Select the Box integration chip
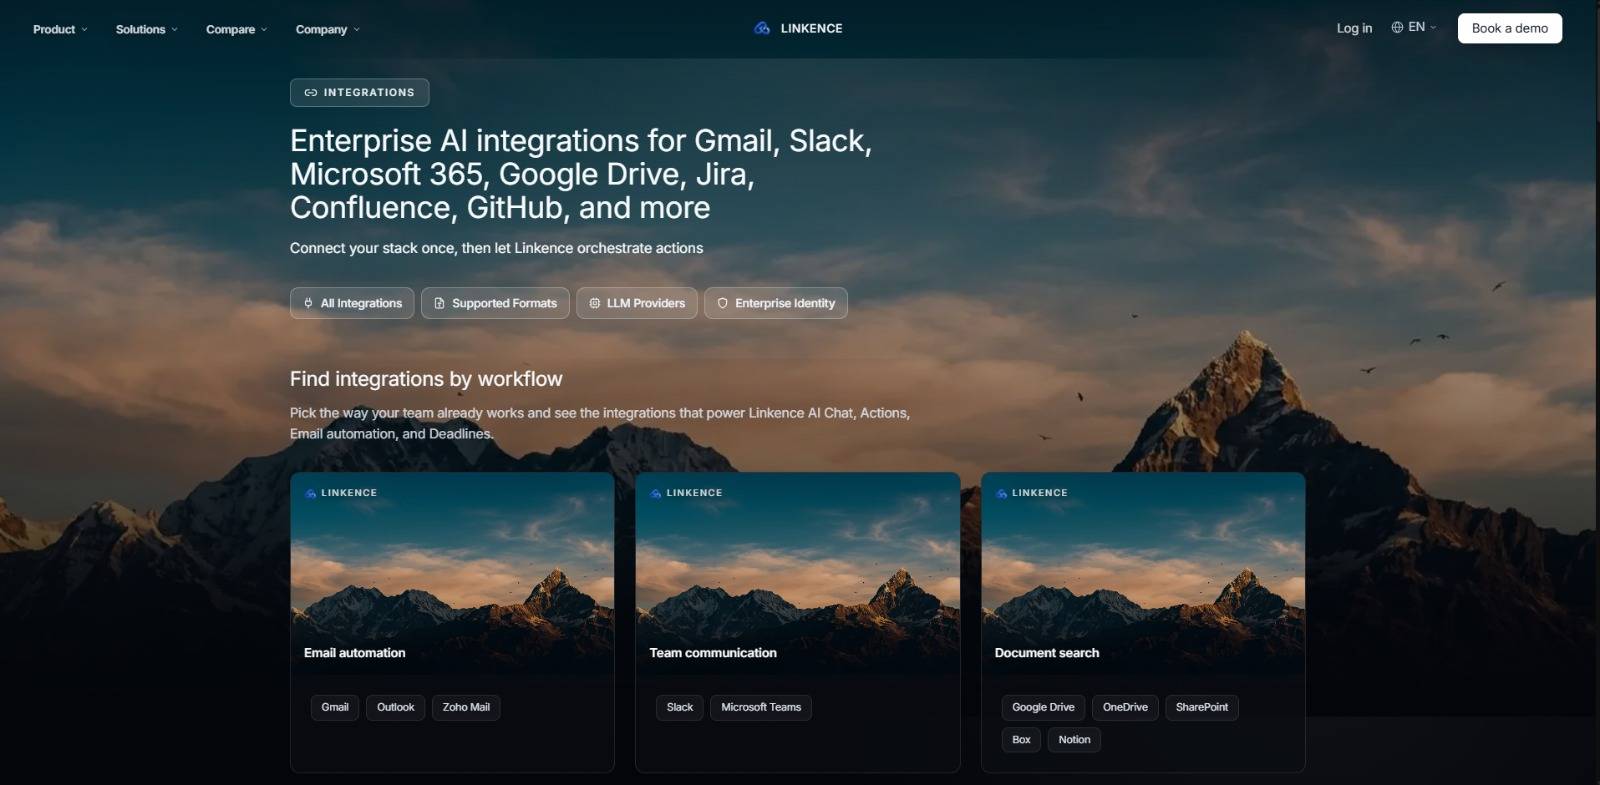Viewport: 1600px width, 785px height. (1021, 740)
